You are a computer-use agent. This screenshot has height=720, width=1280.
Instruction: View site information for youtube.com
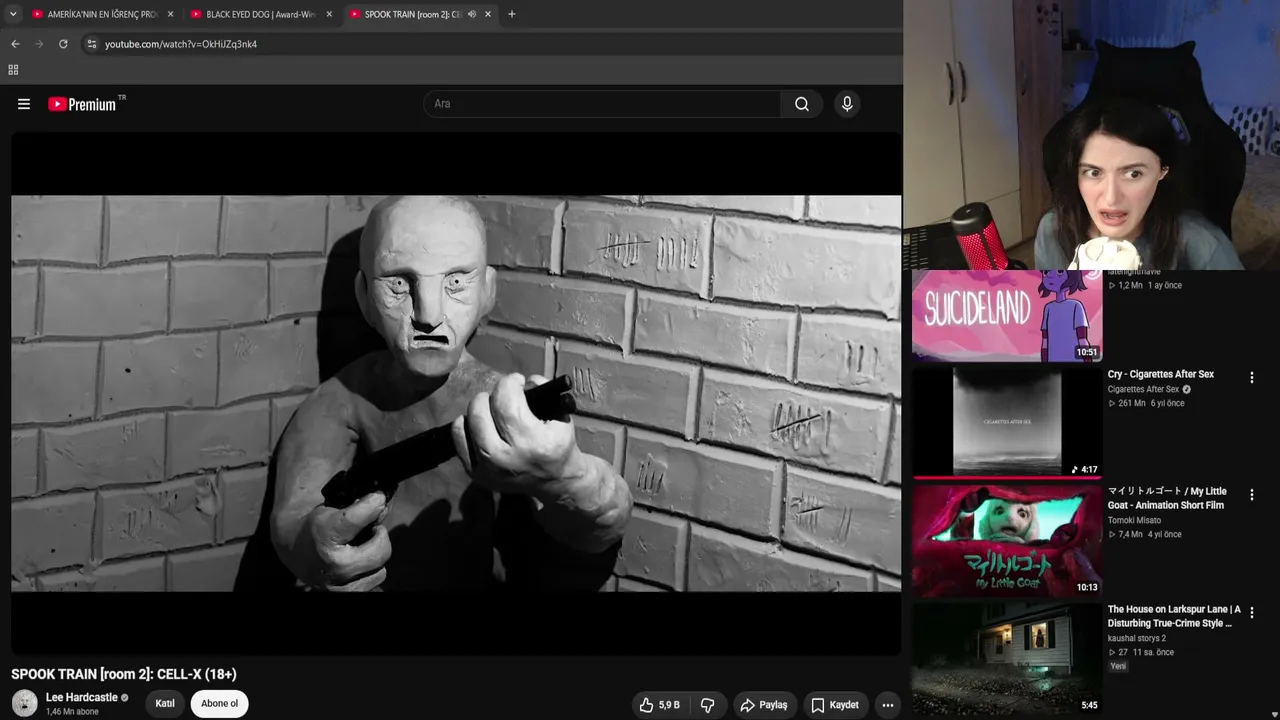[x=91, y=44]
